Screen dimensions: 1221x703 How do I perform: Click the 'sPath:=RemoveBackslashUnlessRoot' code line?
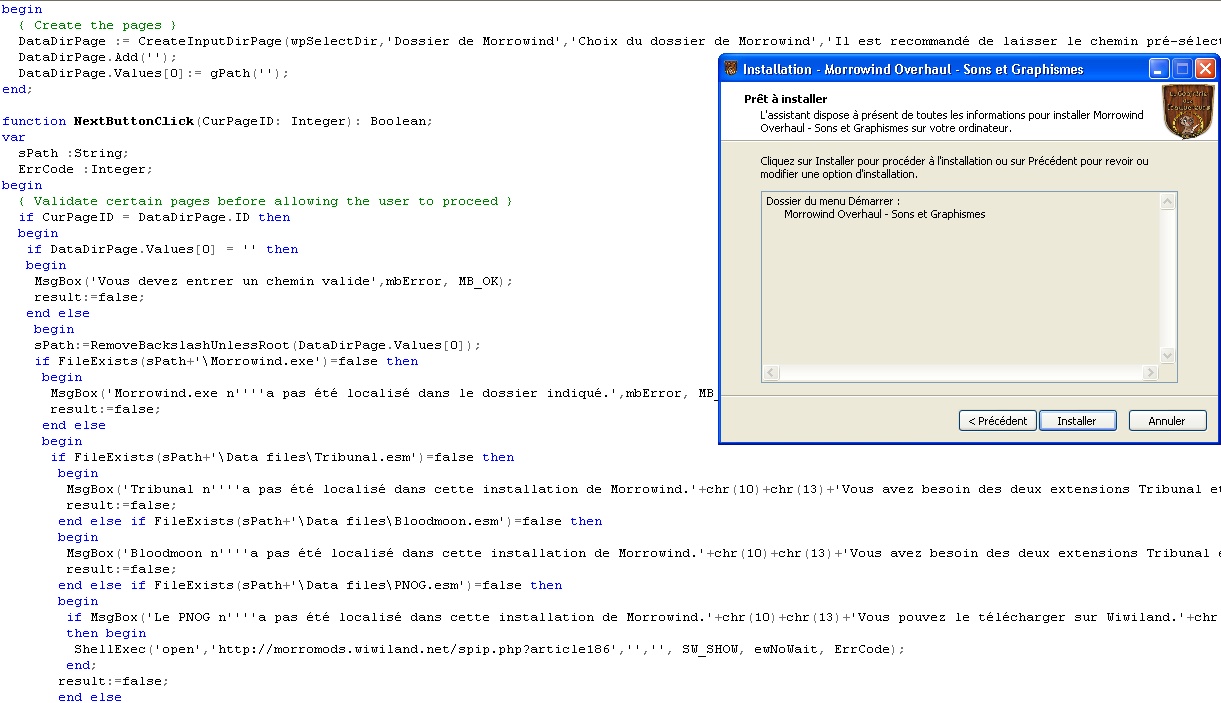click(257, 345)
